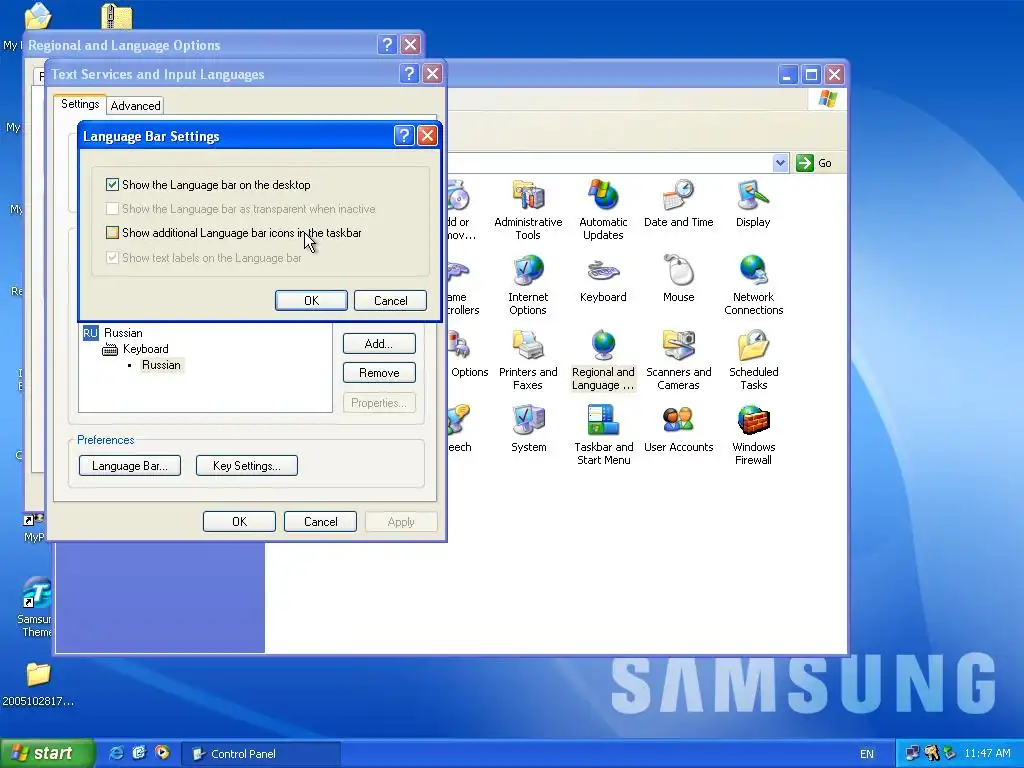Open System icon in Control Panel

[528, 428]
